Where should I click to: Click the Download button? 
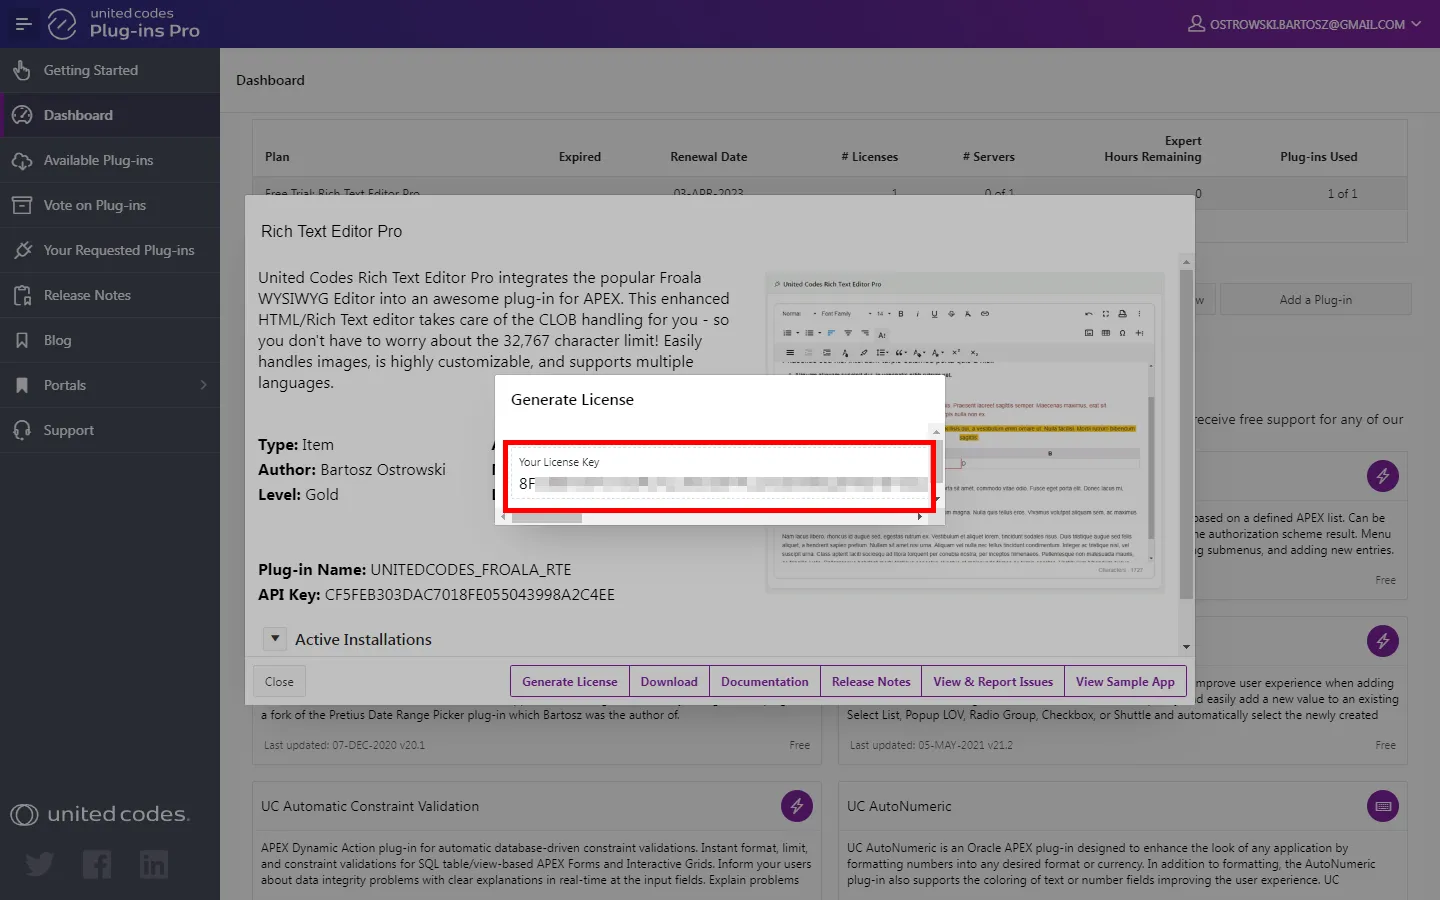(669, 682)
